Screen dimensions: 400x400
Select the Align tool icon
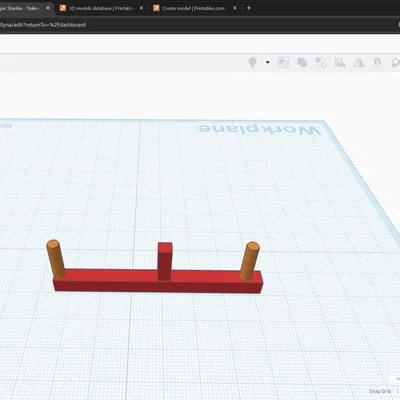[x=340, y=62]
